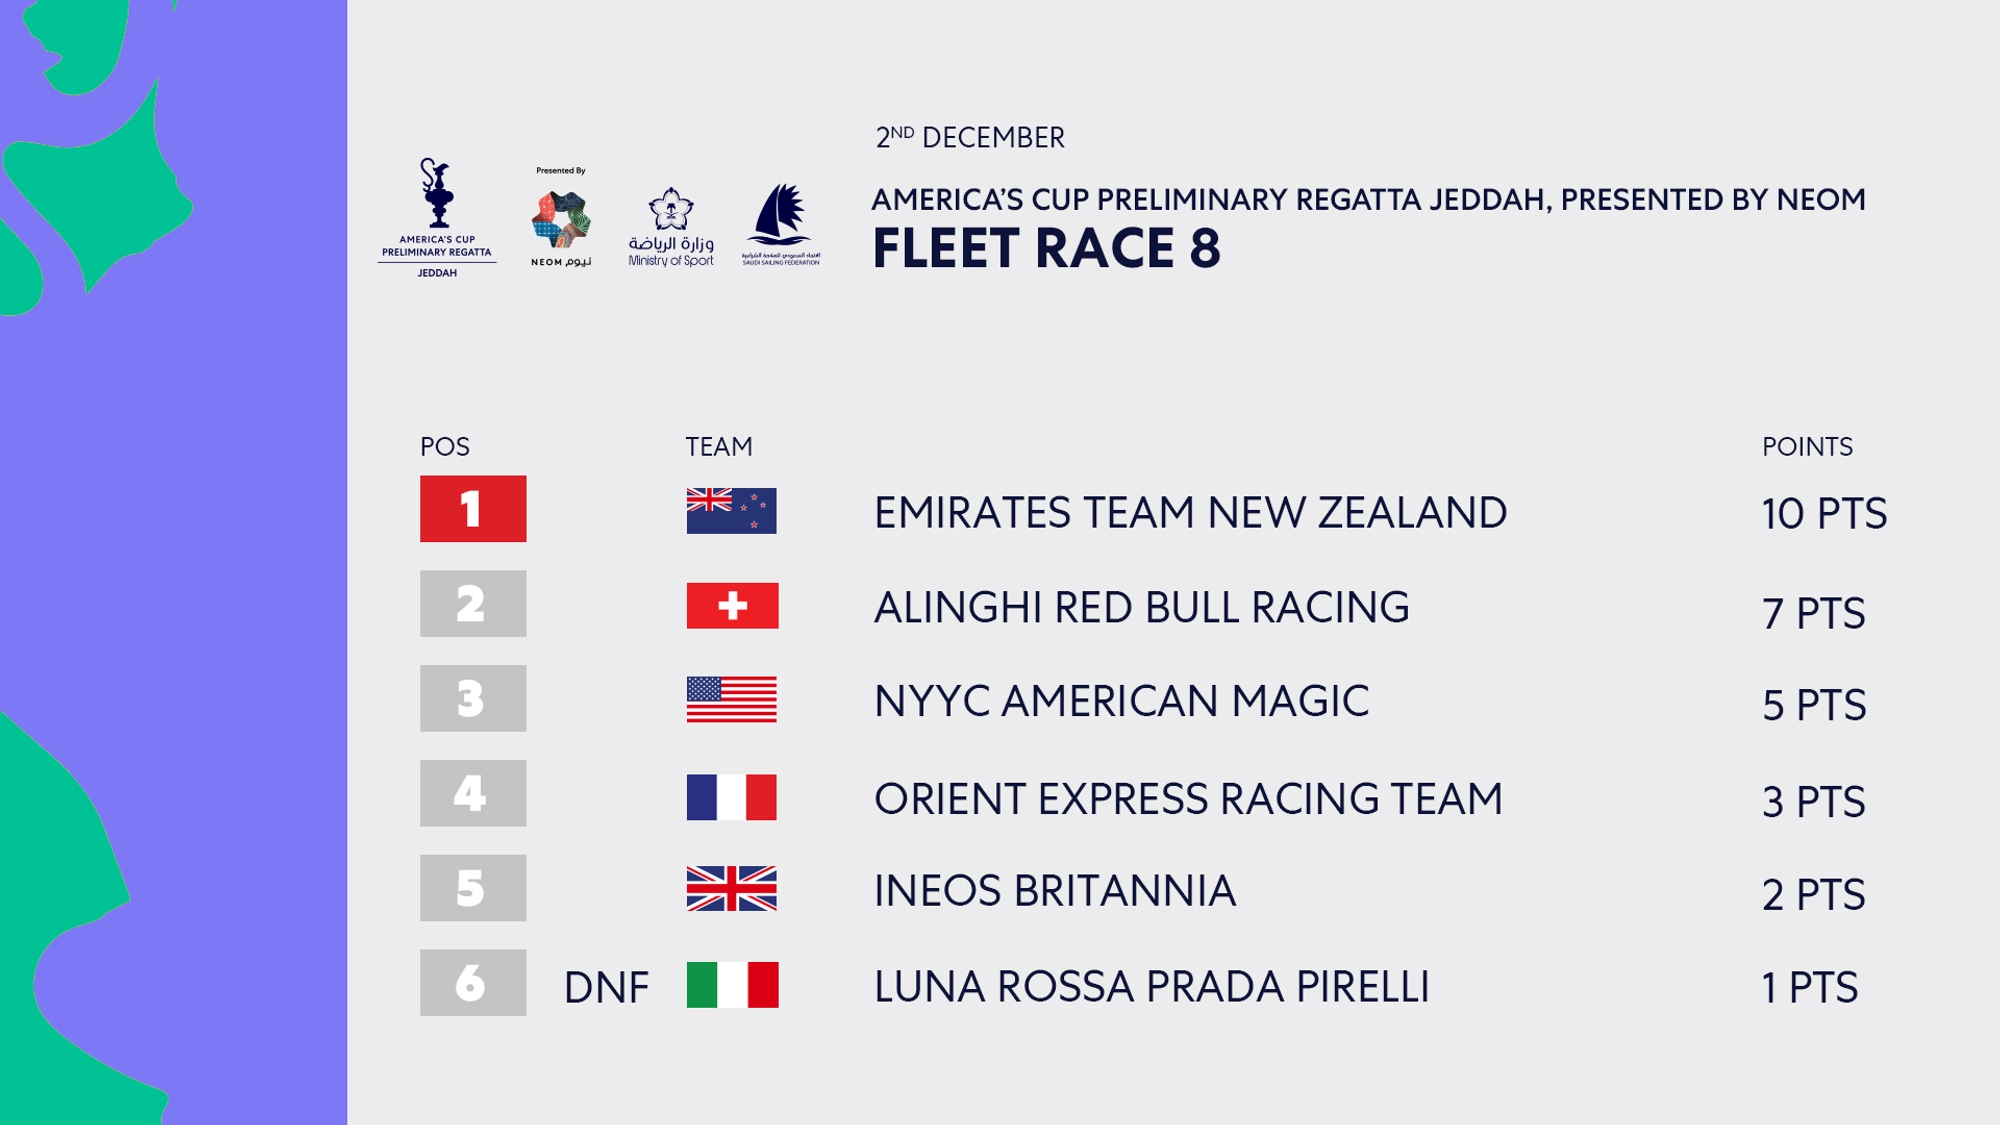The height and width of the screenshot is (1125, 2000).
Task: Click Emirates Team New Zealand name
Action: click(1190, 513)
